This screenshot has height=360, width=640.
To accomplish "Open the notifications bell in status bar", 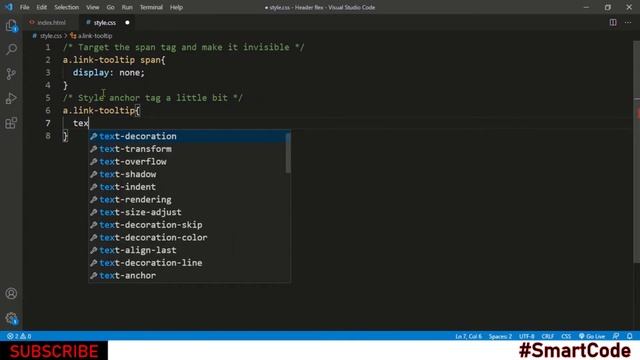I will coord(629,336).
